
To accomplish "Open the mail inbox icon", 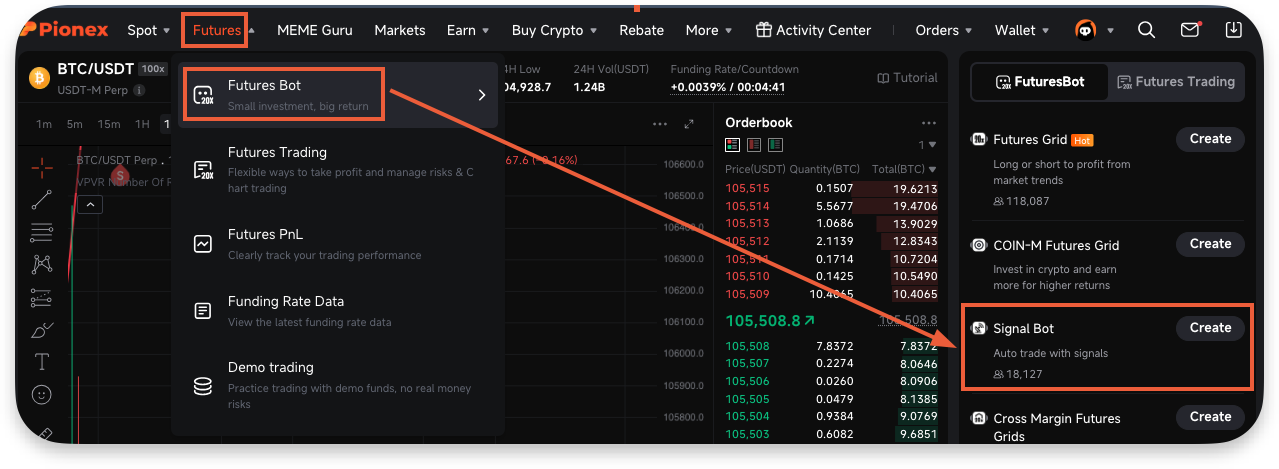I will (1190, 30).
